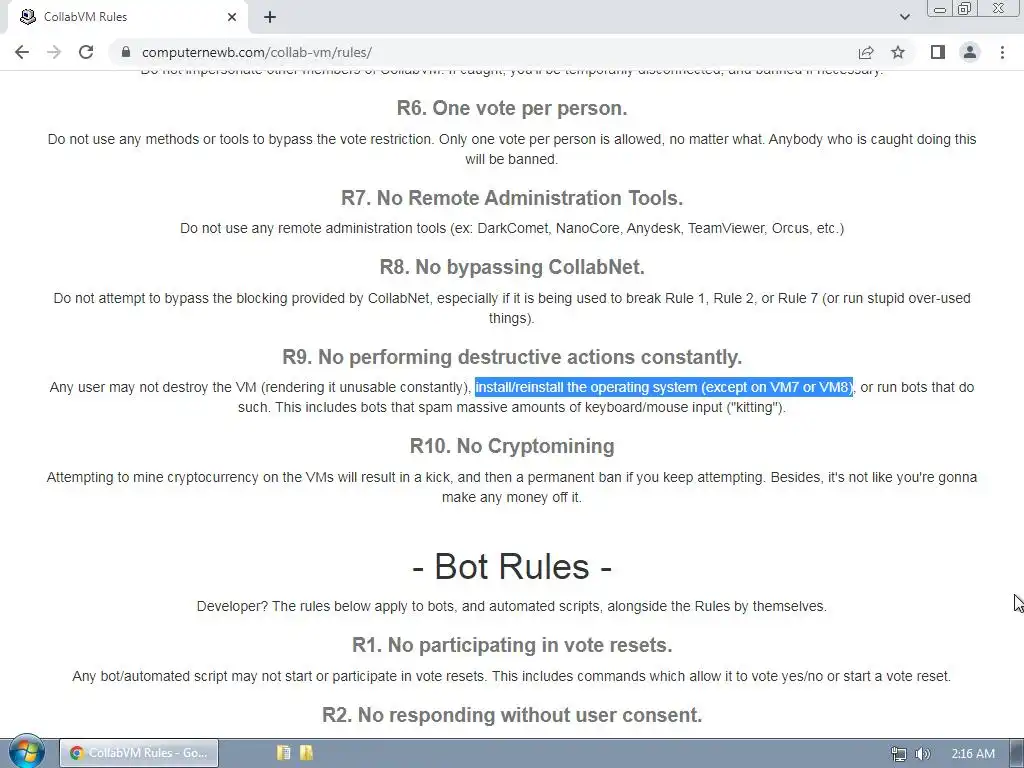Select the CollabVM Rules tab
The image size is (1024, 768).
point(127,17)
